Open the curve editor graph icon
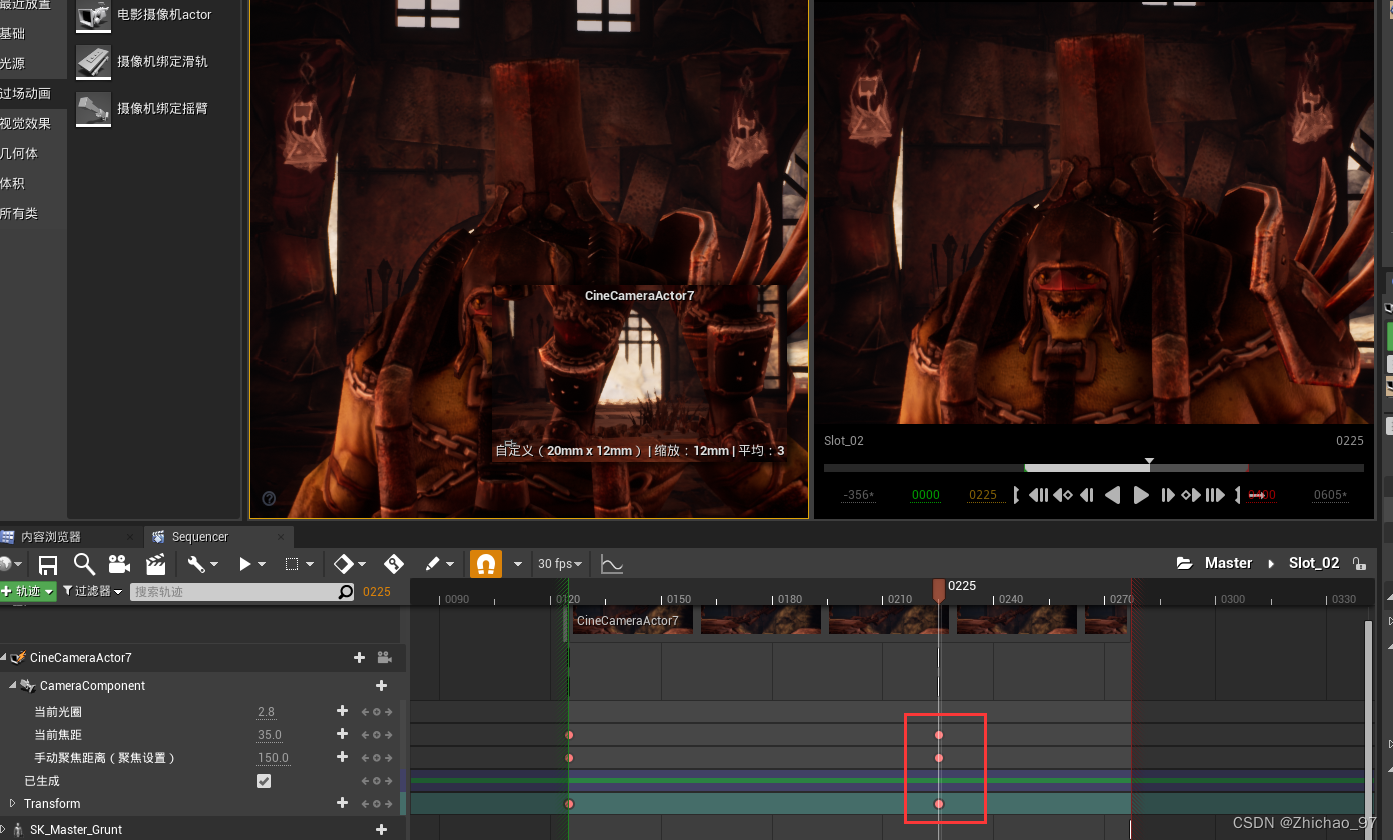Image resolution: width=1393 pixels, height=840 pixels. [x=612, y=564]
